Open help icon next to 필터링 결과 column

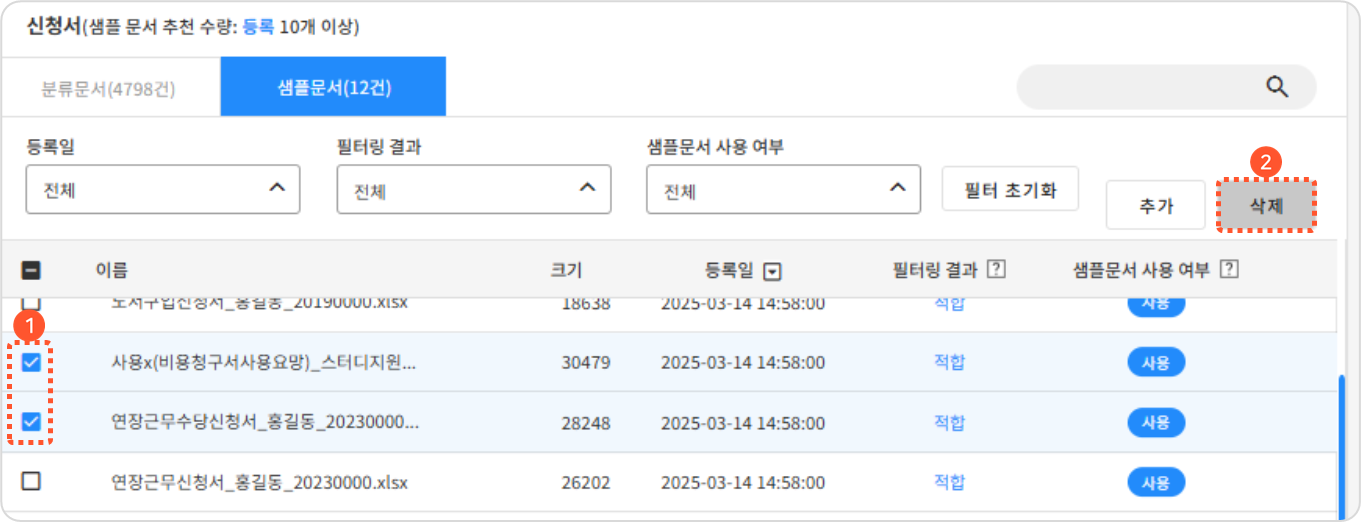[x=995, y=269]
